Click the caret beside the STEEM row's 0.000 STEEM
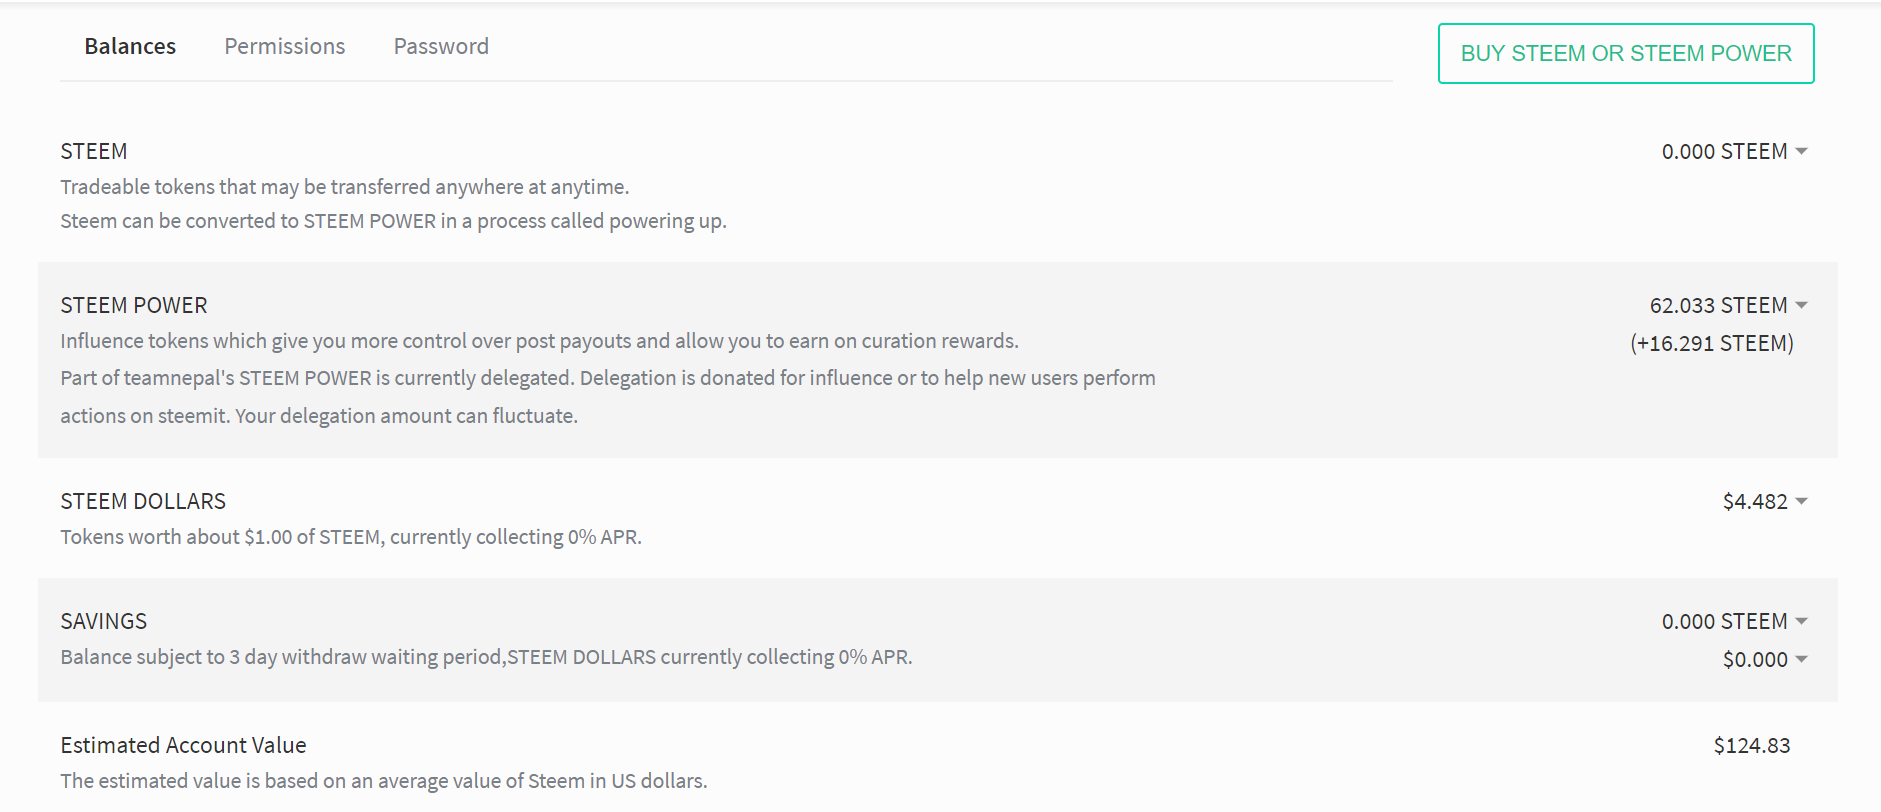1881x812 pixels. click(1801, 151)
